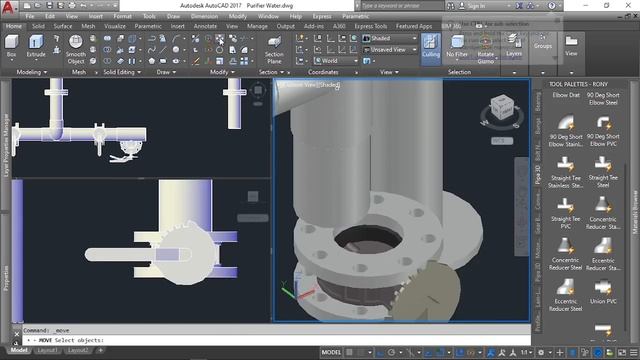Open the Dimension menu

point(204,16)
